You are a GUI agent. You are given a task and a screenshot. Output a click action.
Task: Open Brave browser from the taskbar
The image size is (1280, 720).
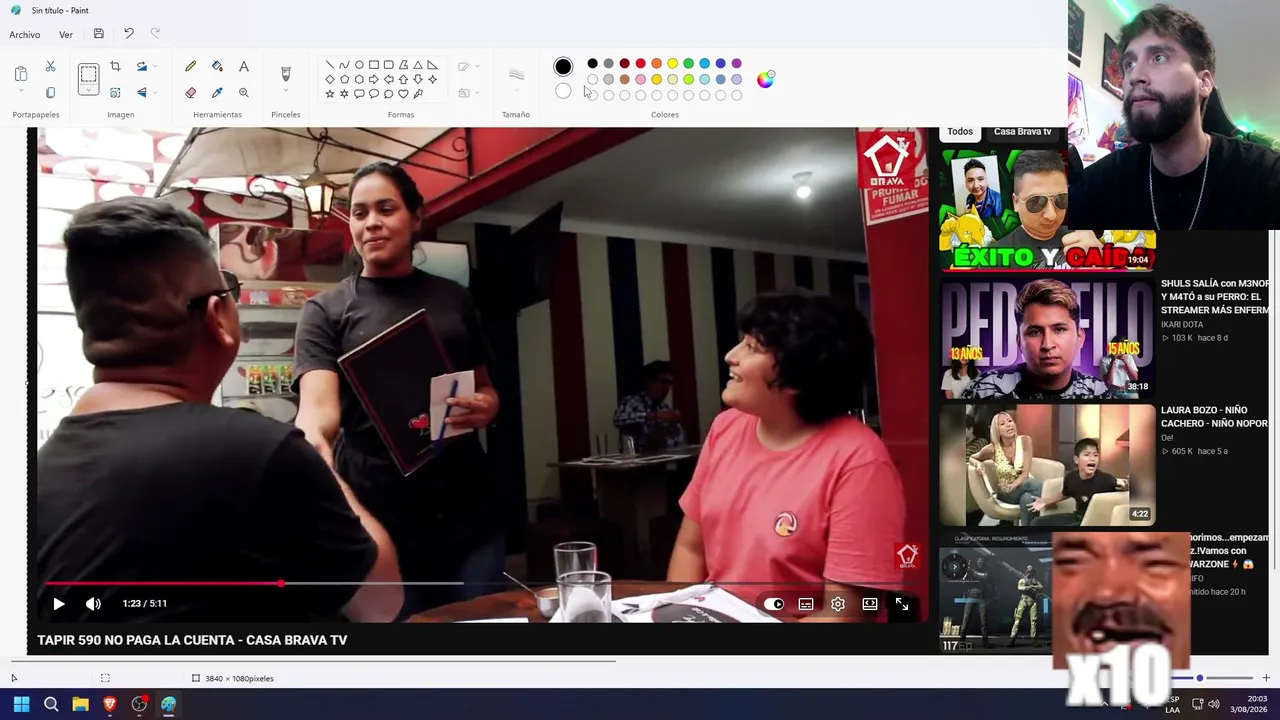tap(110, 704)
